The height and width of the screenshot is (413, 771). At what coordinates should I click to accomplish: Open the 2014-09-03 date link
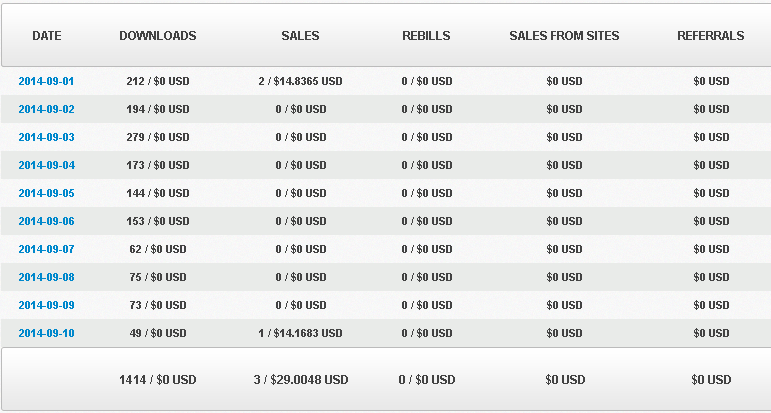coord(46,137)
